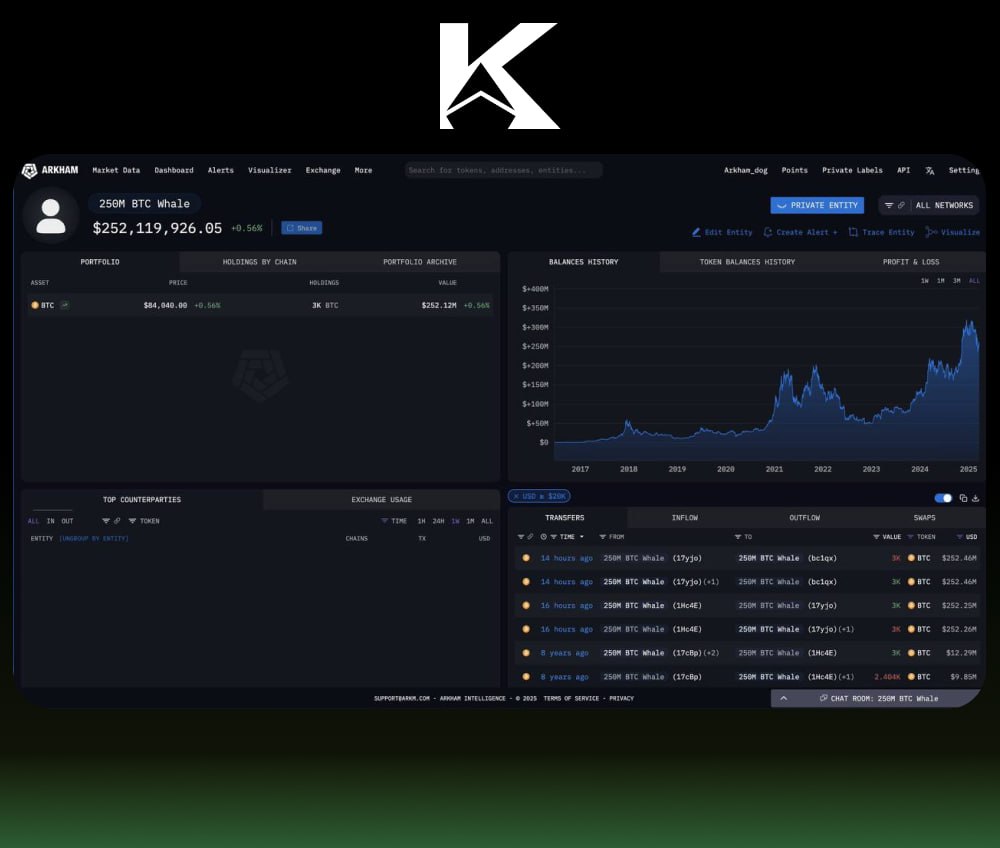
Task: Sort transfers by the TIME column arrow
Action: (582, 537)
